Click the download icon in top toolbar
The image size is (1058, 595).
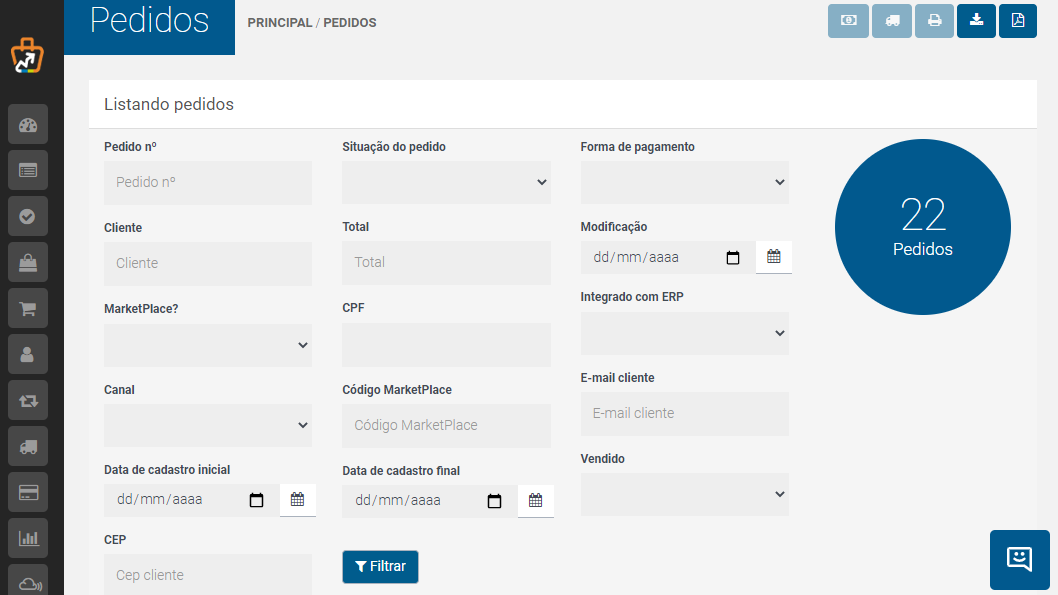976,20
